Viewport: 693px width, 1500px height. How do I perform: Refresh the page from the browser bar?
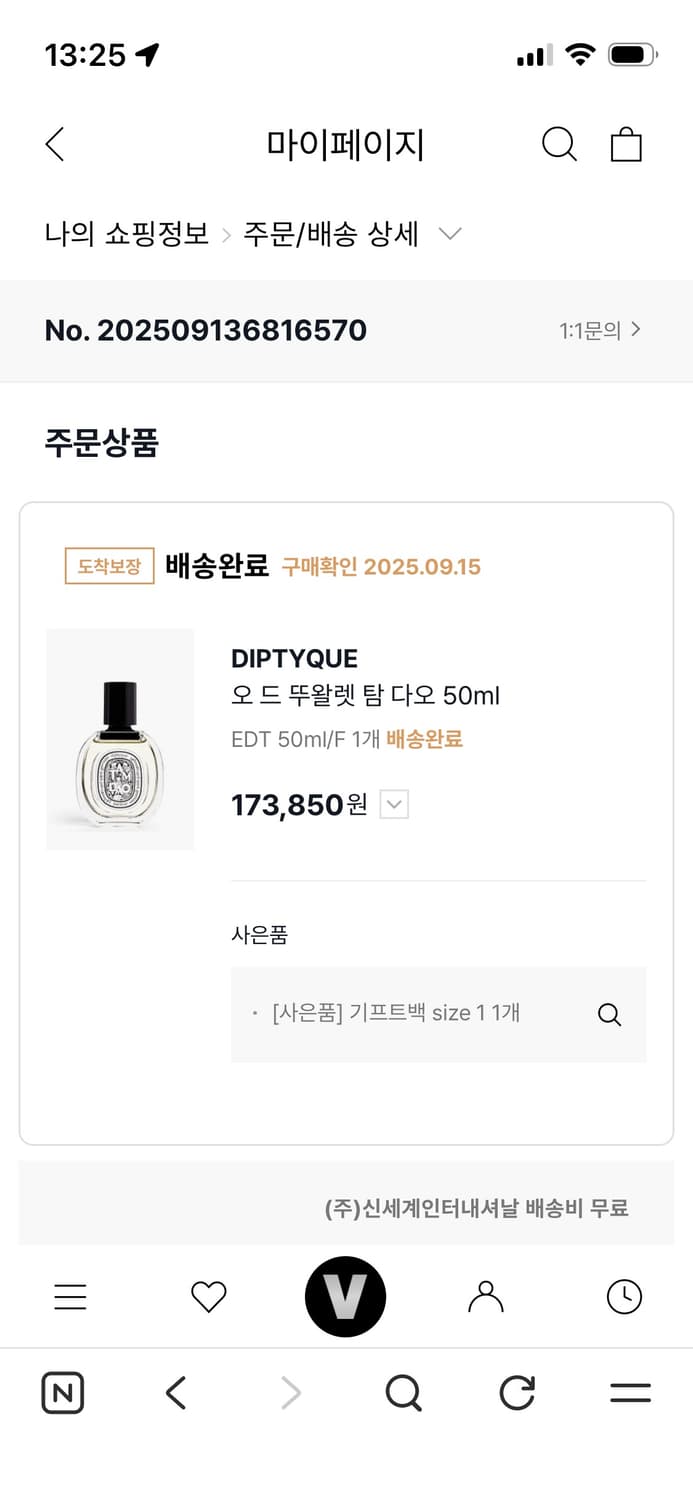(x=516, y=1392)
